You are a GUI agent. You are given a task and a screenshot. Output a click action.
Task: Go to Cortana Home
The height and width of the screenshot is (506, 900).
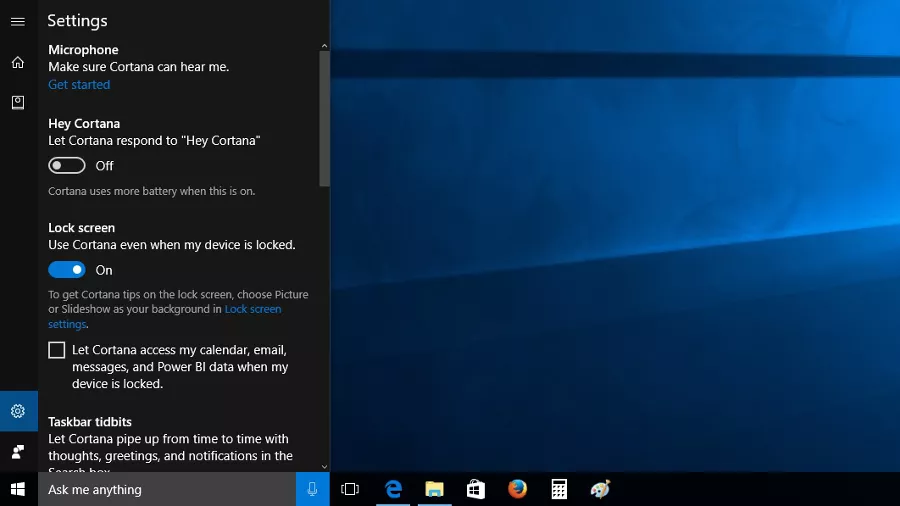pyautogui.click(x=18, y=62)
